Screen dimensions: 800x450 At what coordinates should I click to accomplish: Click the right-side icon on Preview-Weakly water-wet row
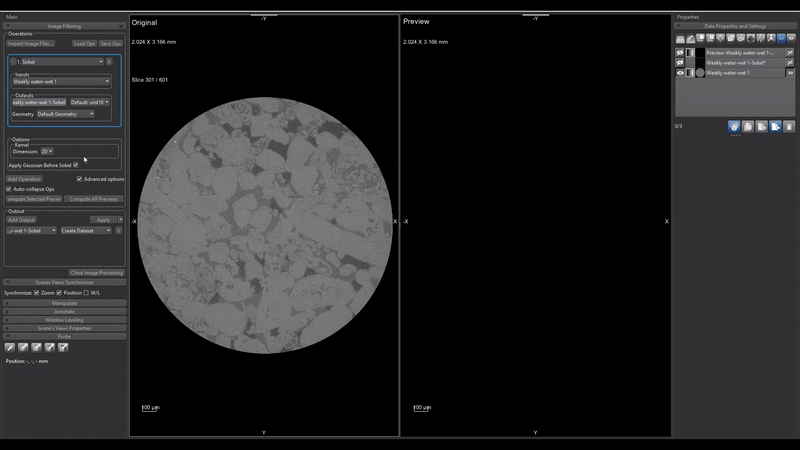(790, 53)
